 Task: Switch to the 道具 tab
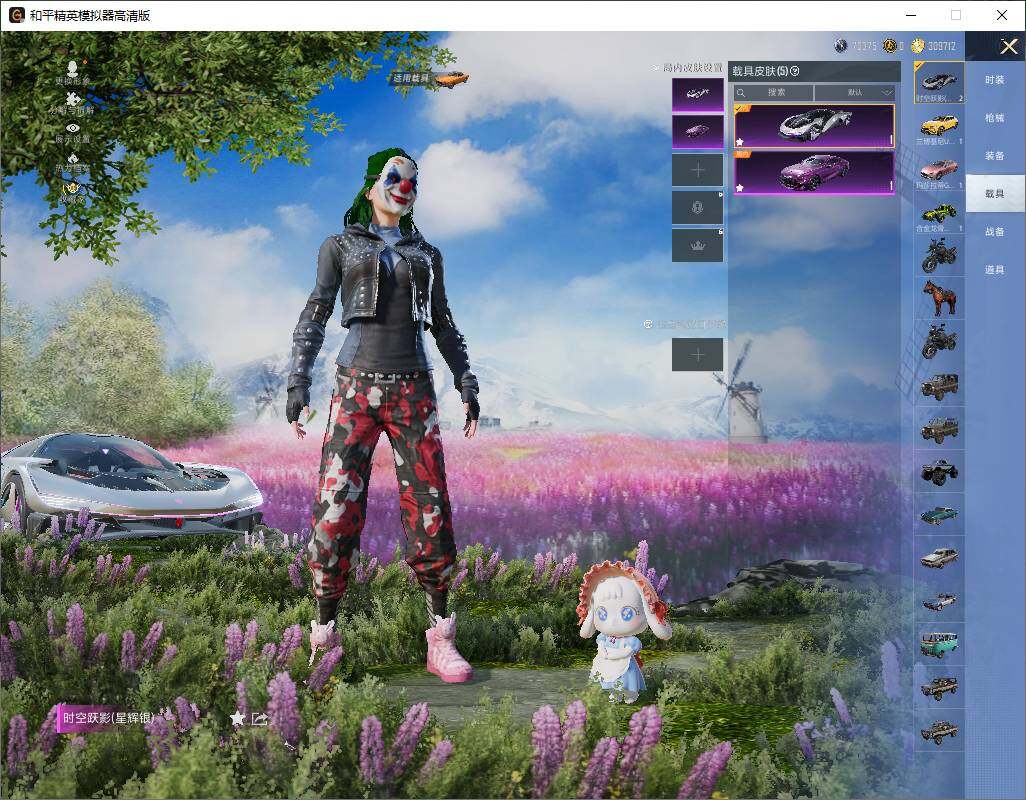coord(995,270)
